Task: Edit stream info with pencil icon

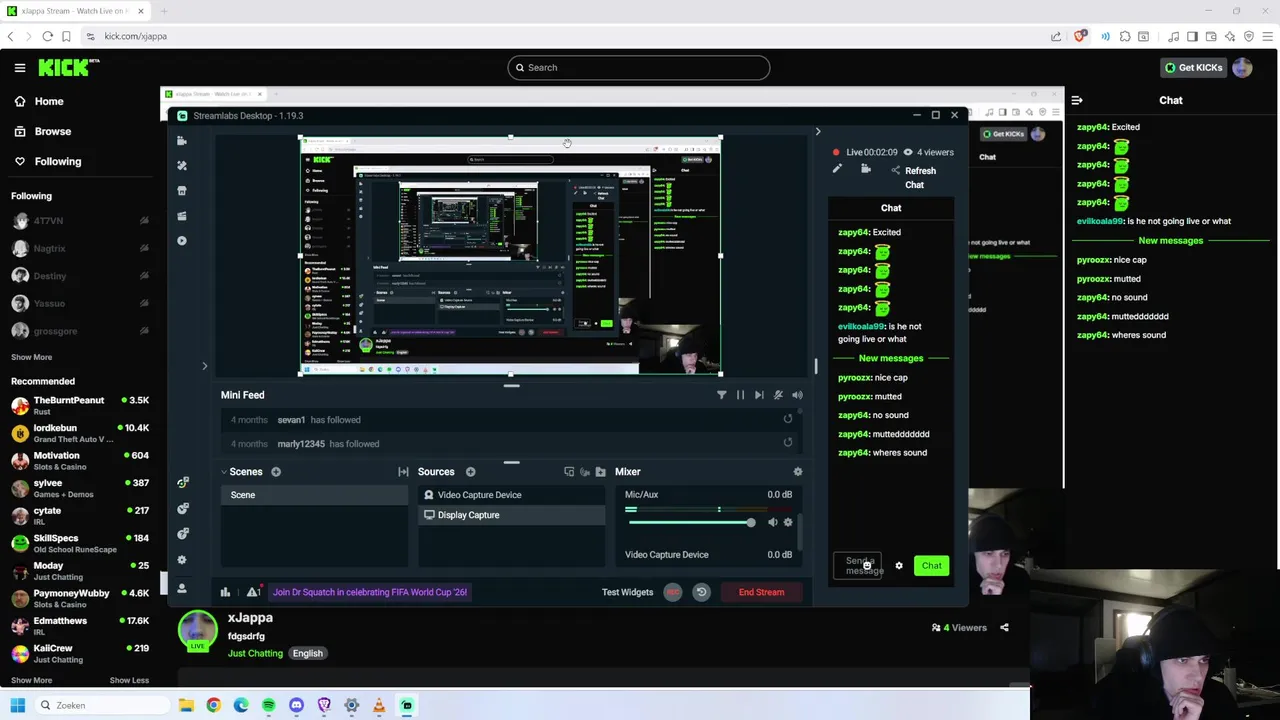Action: [837, 170]
